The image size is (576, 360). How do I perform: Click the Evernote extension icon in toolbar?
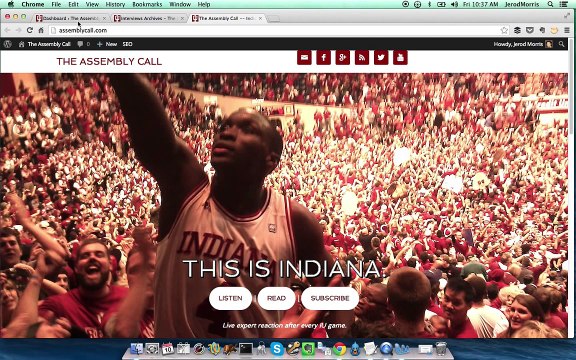(541, 30)
